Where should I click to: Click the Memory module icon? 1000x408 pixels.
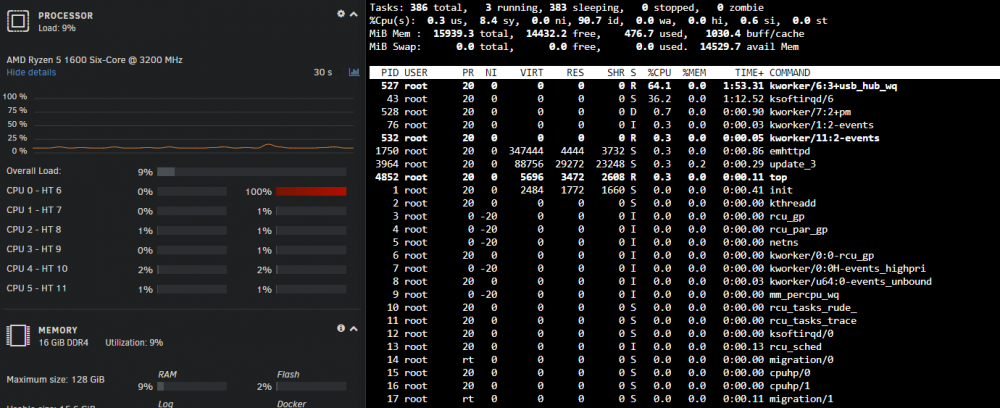(x=17, y=336)
